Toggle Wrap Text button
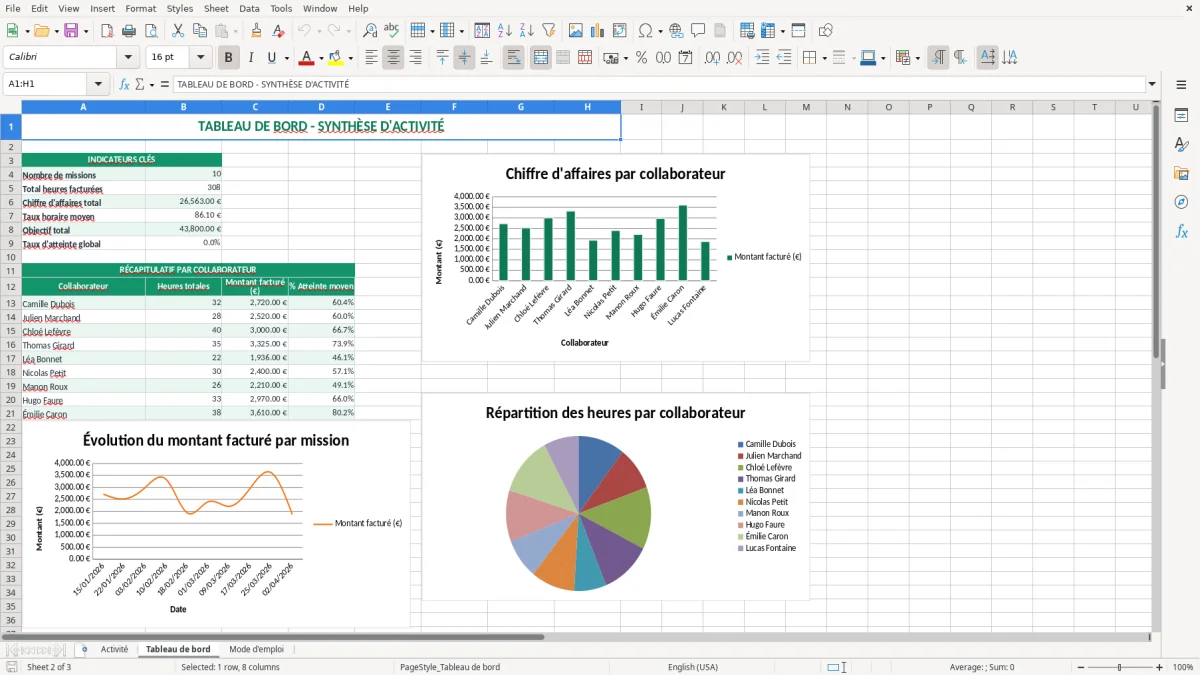Screen dimensions: 1200x675 [514, 58]
